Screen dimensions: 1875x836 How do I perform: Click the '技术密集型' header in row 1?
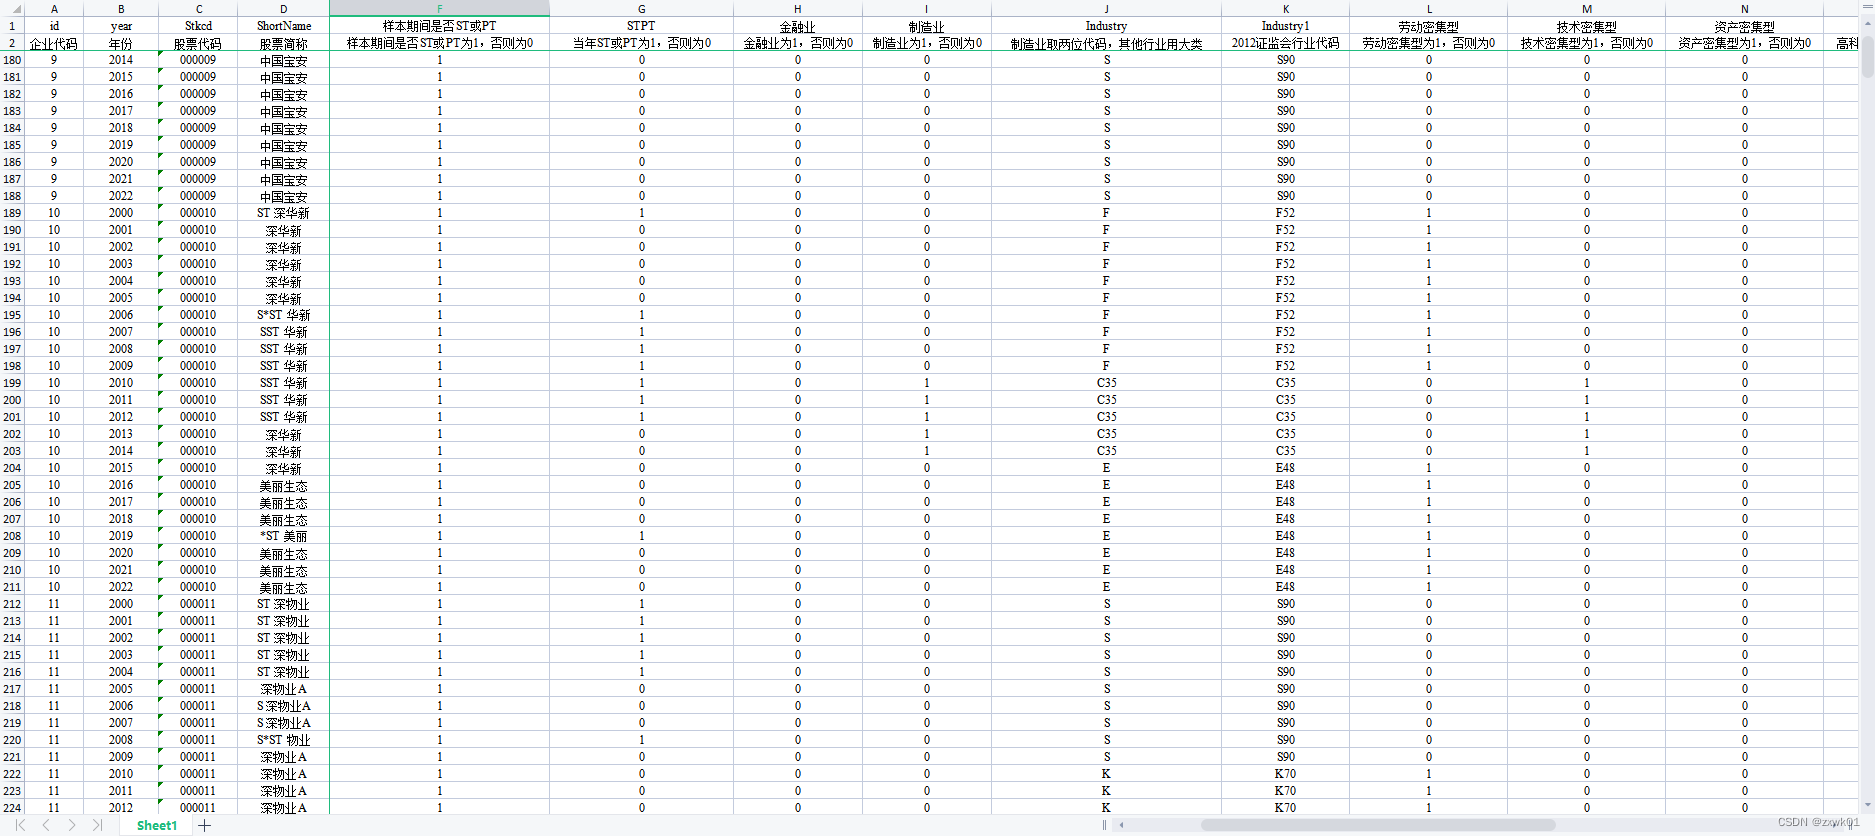[x=1587, y=26]
